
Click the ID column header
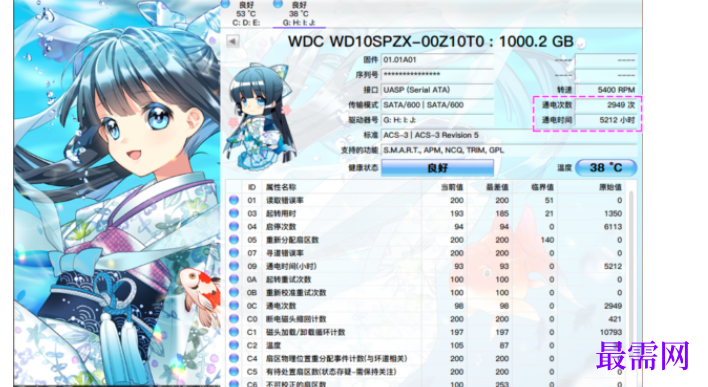(x=252, y=187)
